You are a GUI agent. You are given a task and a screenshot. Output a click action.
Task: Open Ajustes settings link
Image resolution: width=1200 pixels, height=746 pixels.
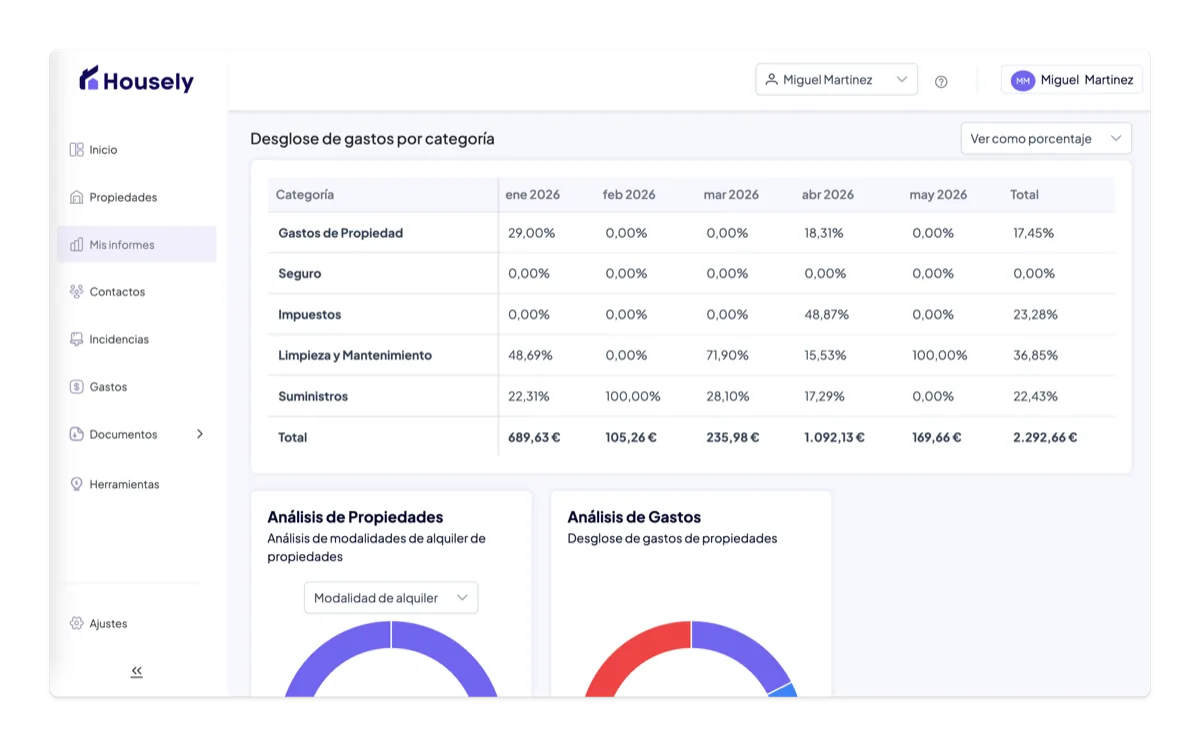click(x=136, y=623)
